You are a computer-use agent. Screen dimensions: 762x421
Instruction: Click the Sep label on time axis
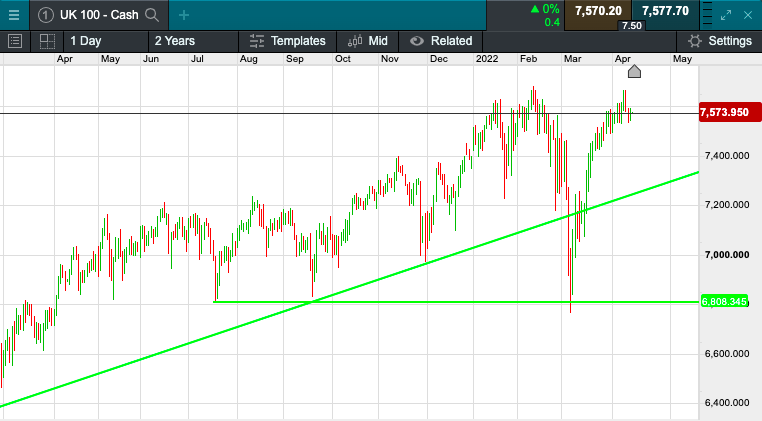pos(295,59)
